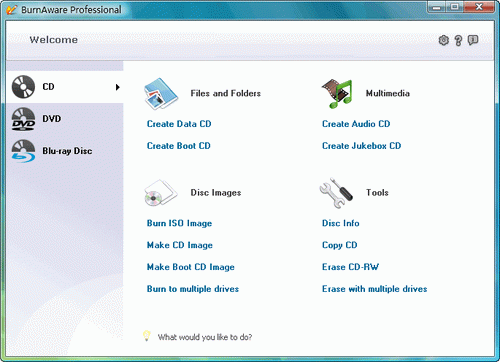Open Create Boot CD

point(179,146)
